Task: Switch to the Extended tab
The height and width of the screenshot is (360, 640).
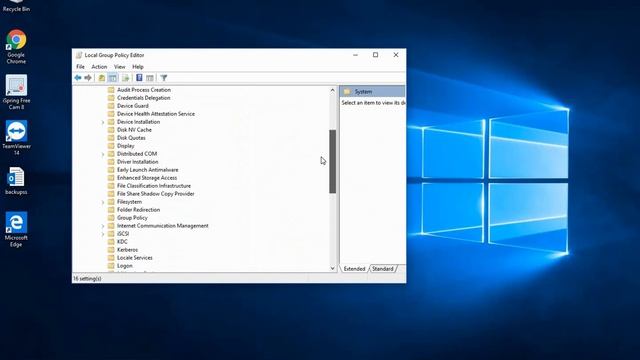Action: click(354, 269)
